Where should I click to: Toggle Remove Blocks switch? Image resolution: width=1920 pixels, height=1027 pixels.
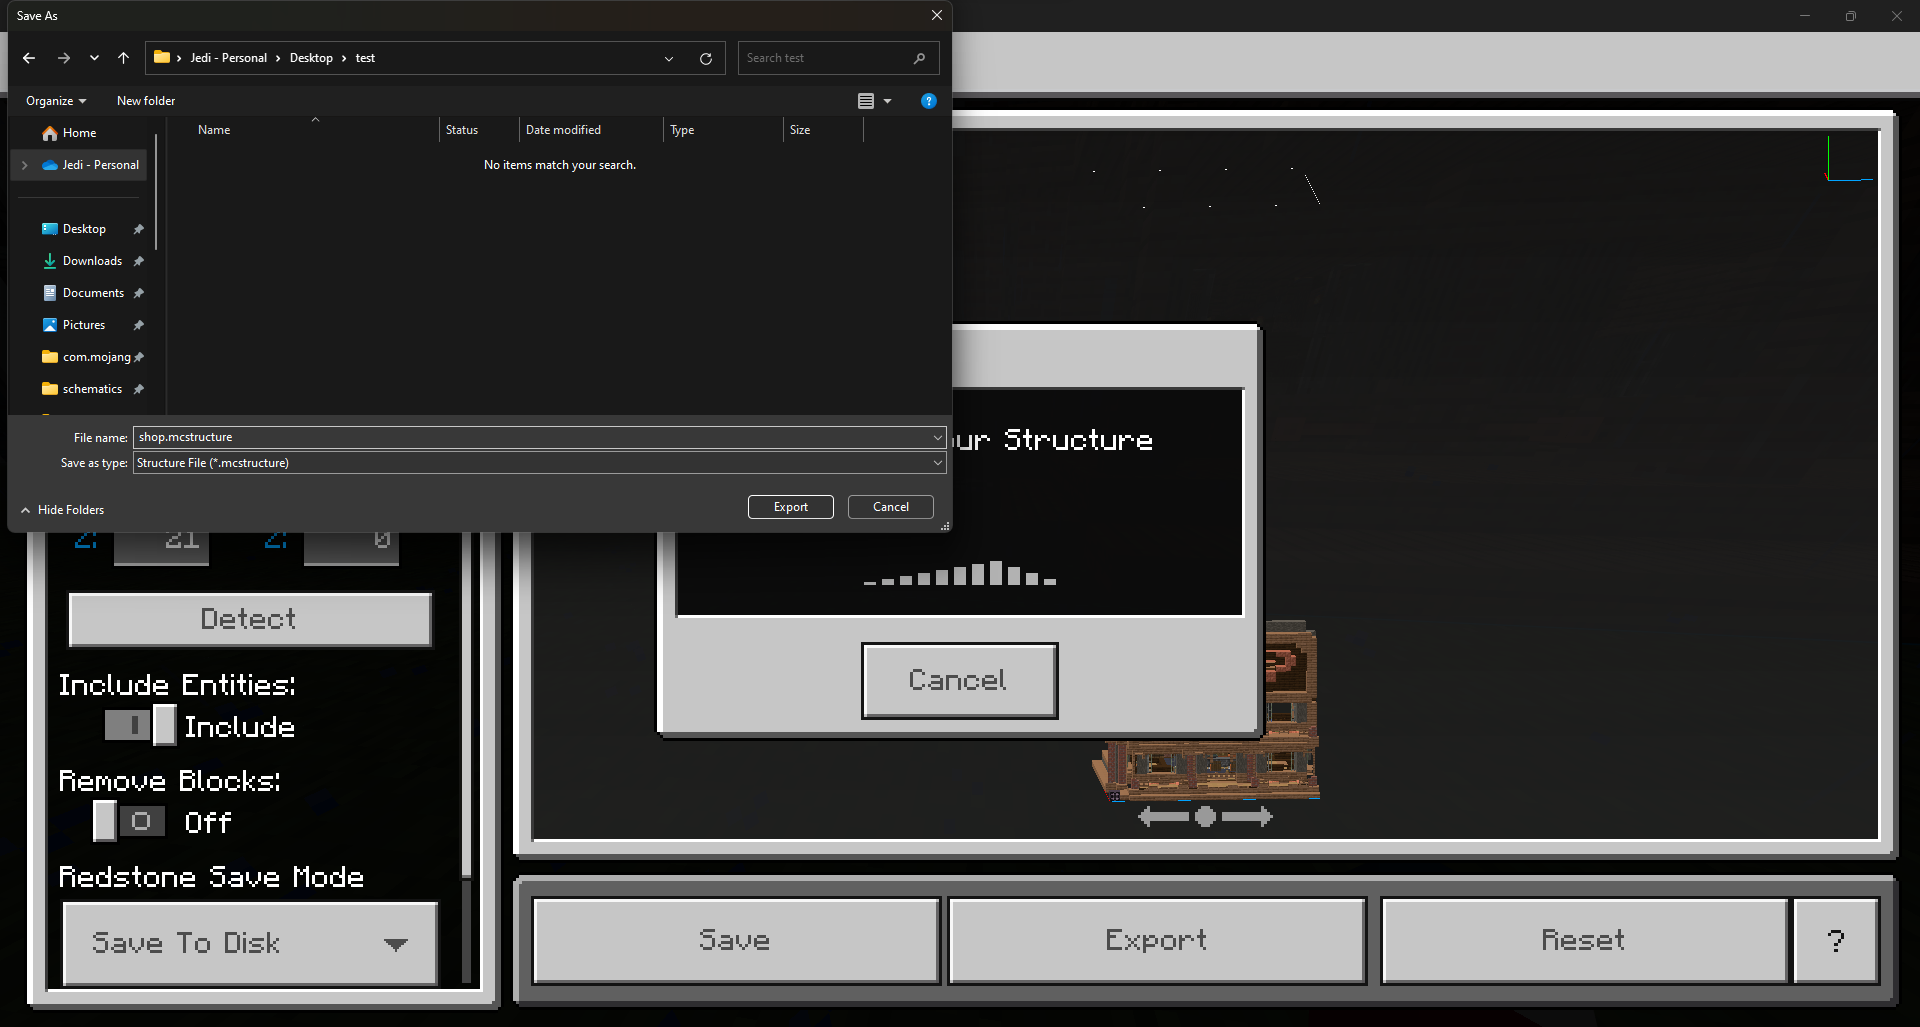click(x=129, y=821)
